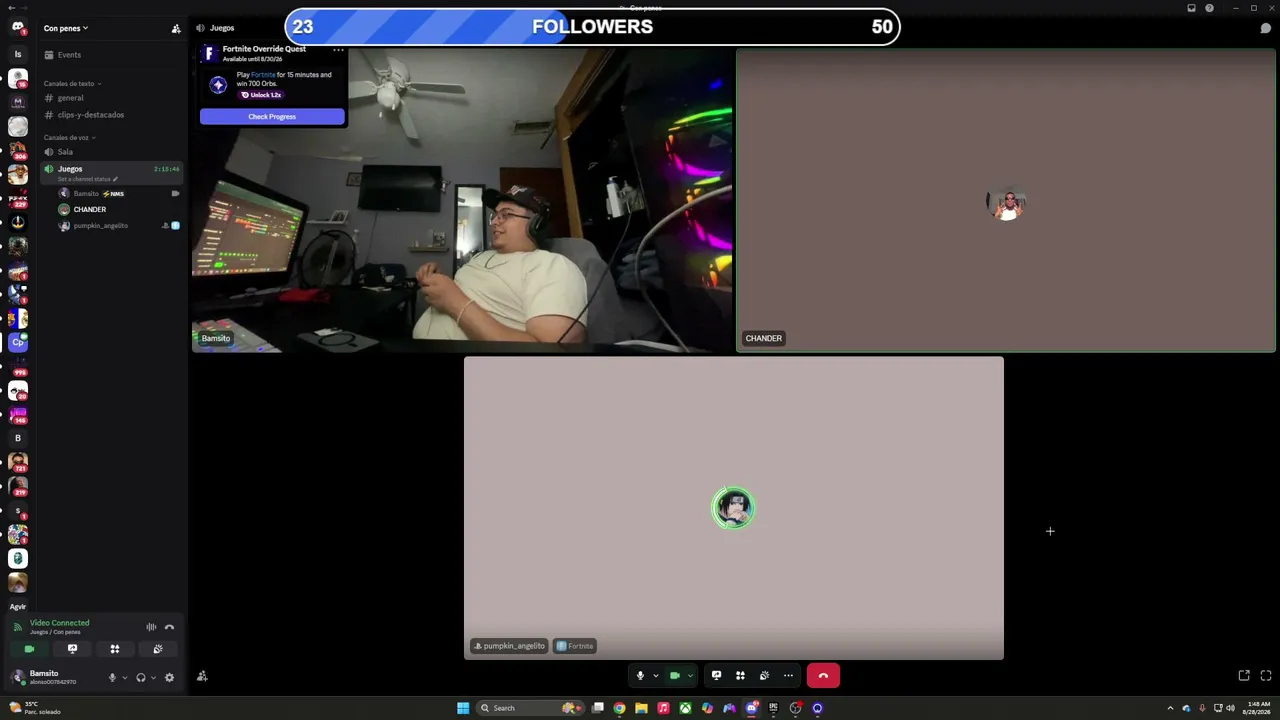Click the Fortnite activity tag on pumpkin_angelito
The height and width of the screenshot is (720, 1280).
pos(575,646)
